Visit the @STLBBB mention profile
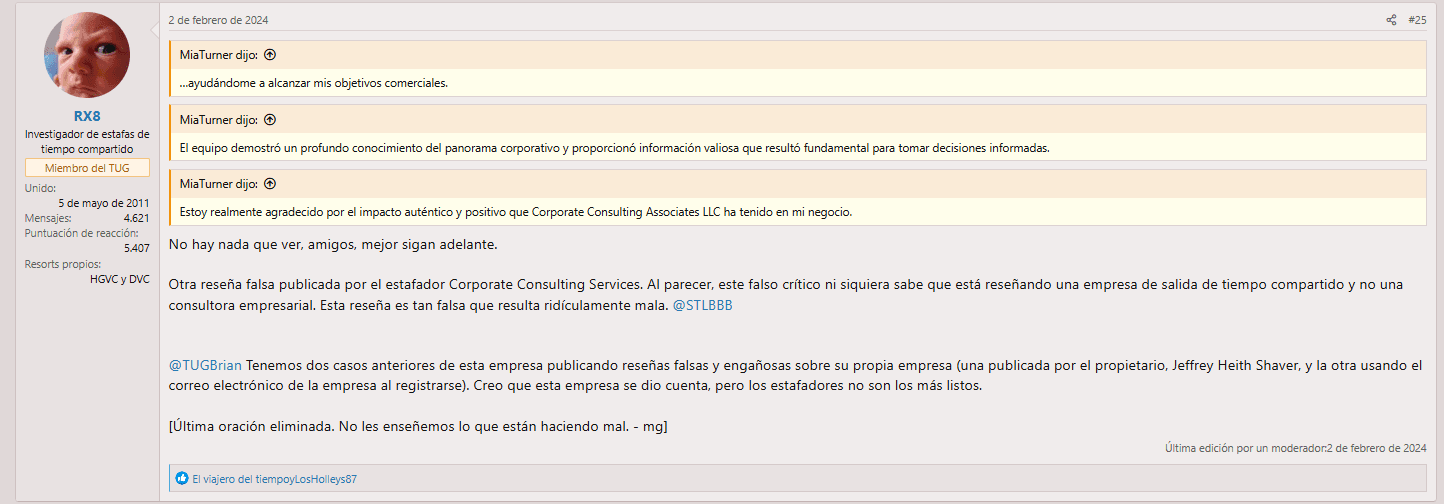This screenshot has height=504, width=1444. pyautogui.click(x=702, y=305)
